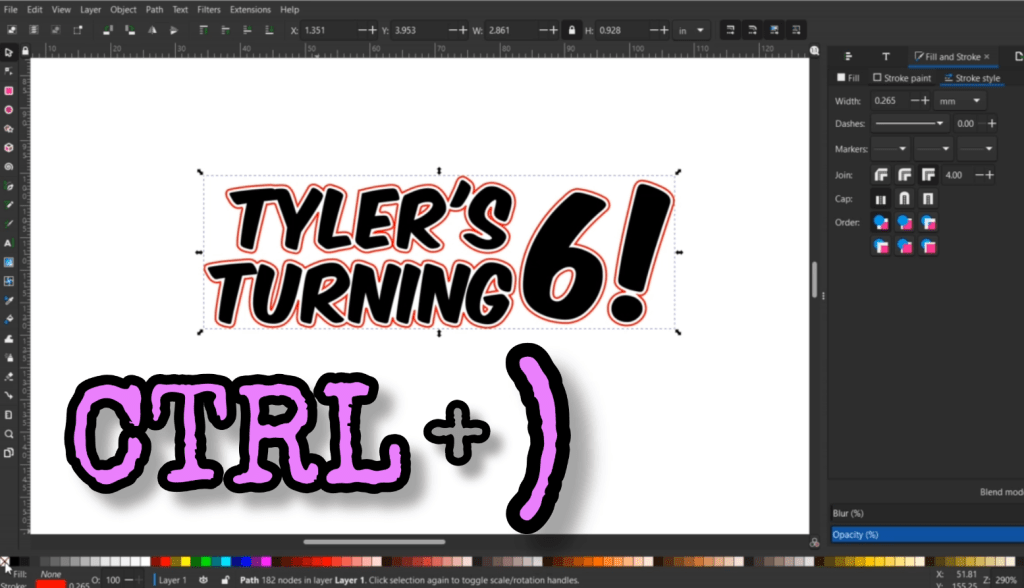Select the Selector arrow tool

coord(8,52)
